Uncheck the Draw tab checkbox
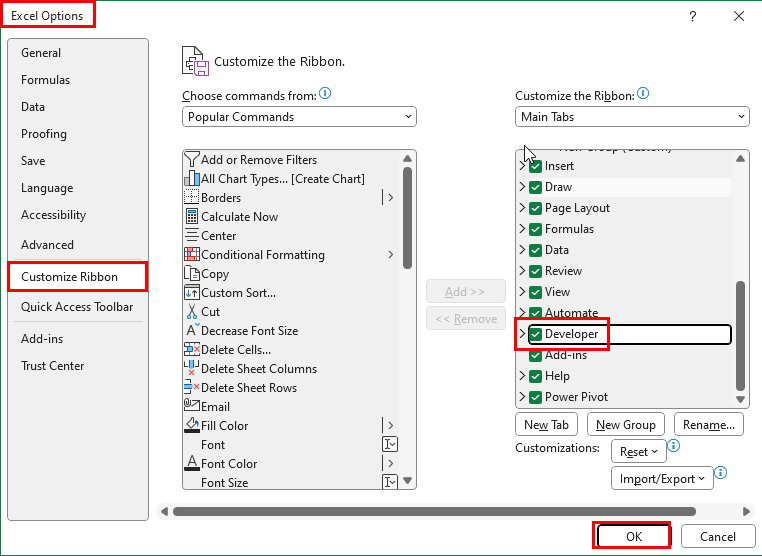This screenshot has width=762, height=556. coord(536,187)
